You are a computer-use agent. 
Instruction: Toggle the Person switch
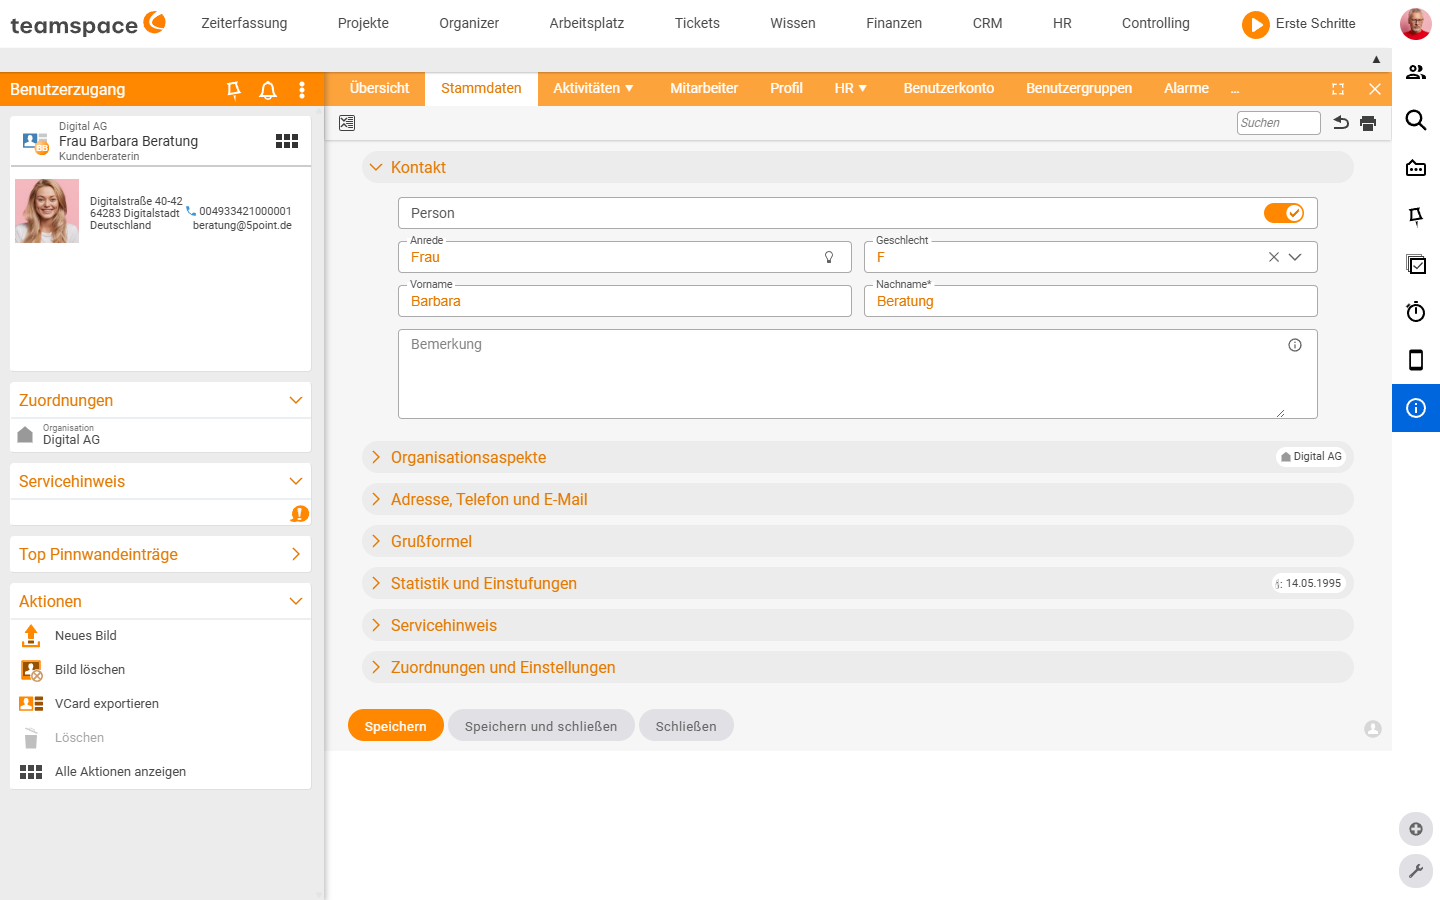click(x=1284, y=213)
